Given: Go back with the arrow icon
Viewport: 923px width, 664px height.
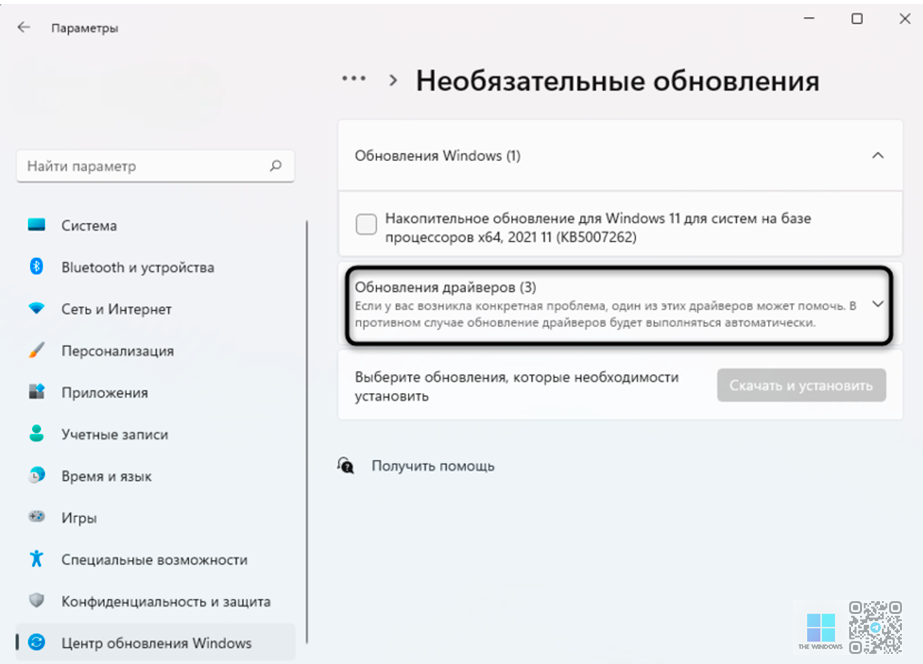Looking at the screenshot, I should (24, 27).
